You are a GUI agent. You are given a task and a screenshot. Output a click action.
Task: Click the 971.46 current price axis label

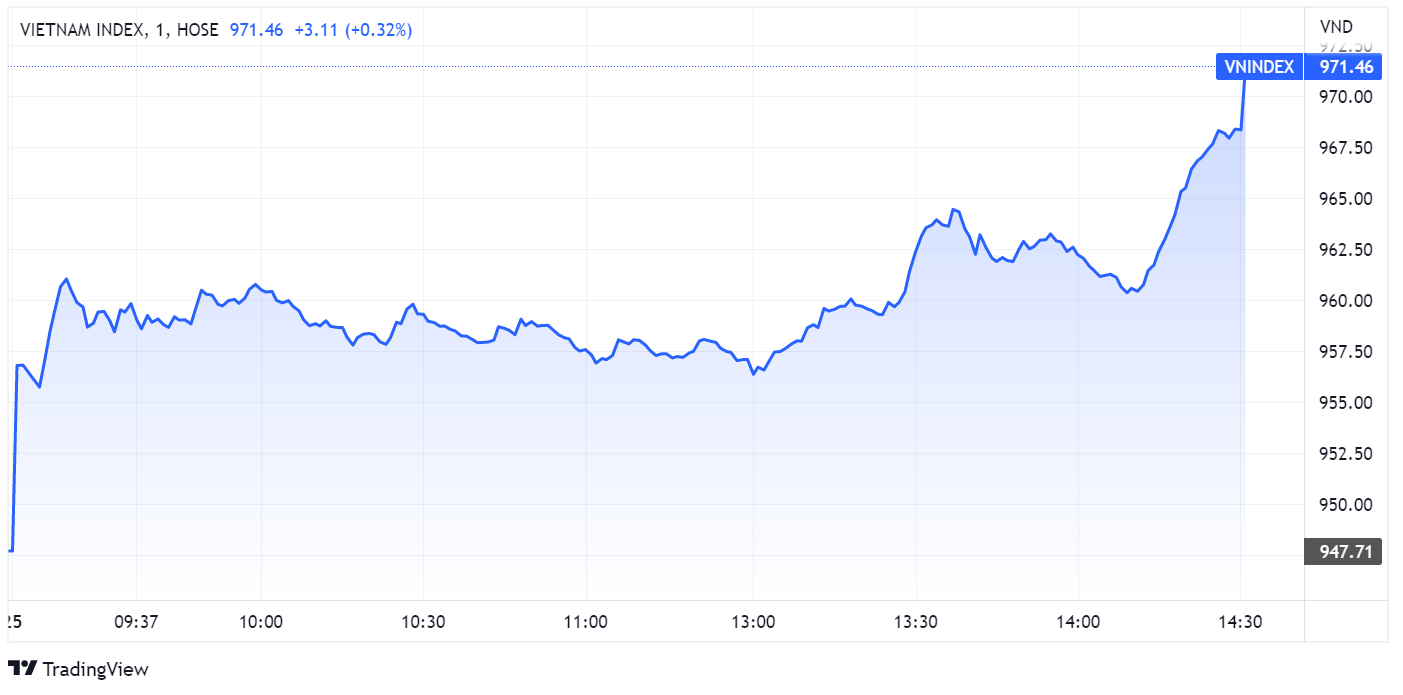1346,67
